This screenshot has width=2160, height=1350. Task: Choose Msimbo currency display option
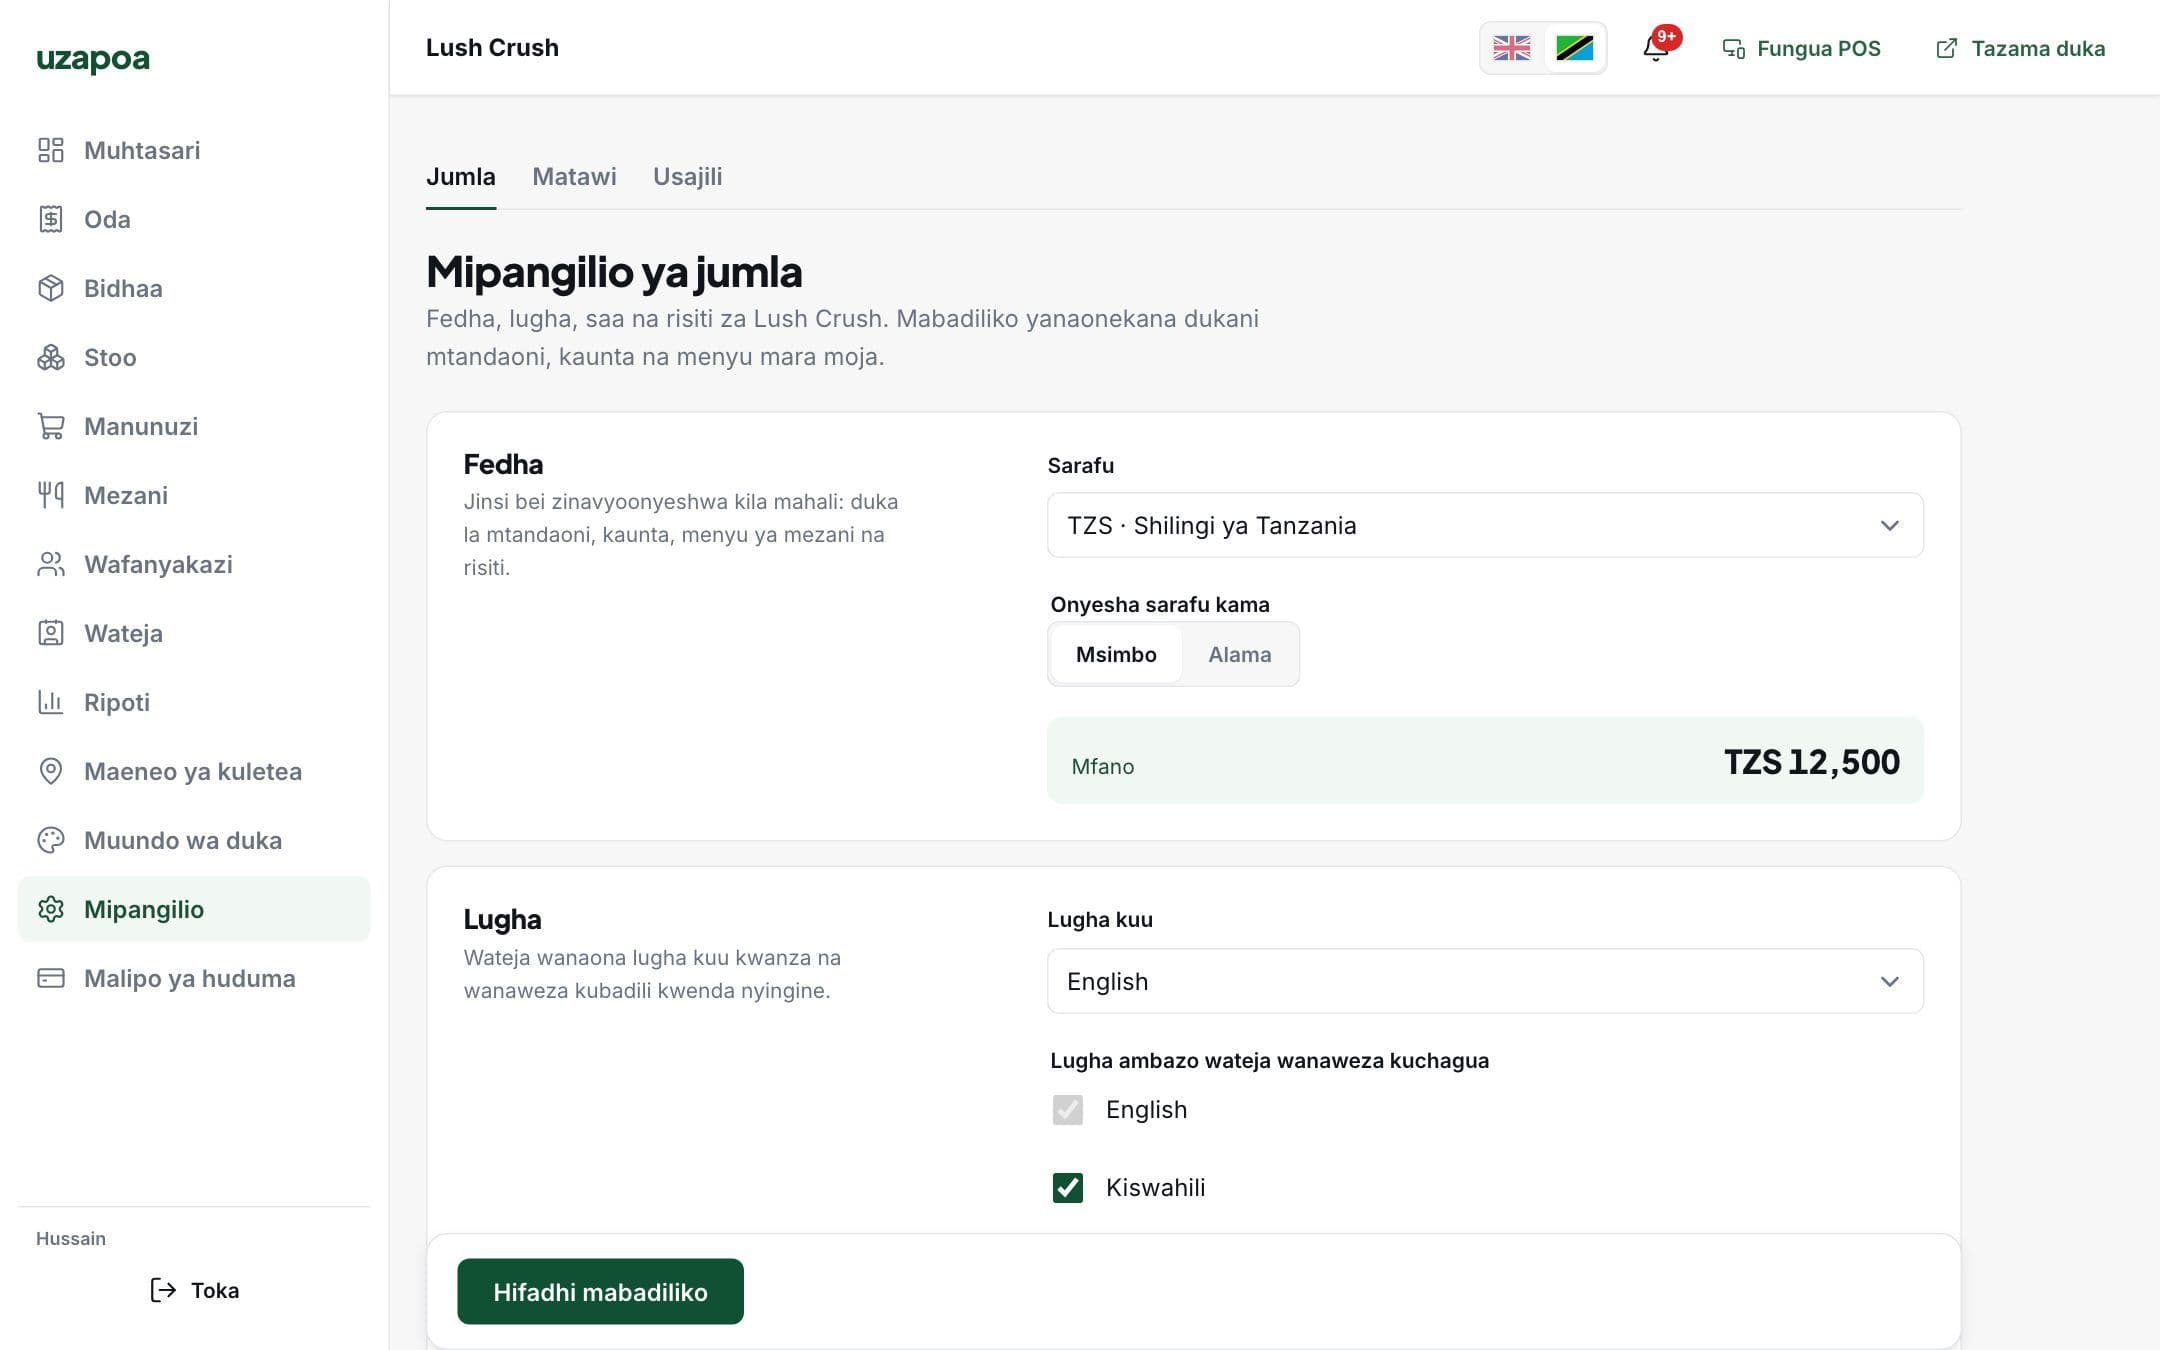[1116, 654]
